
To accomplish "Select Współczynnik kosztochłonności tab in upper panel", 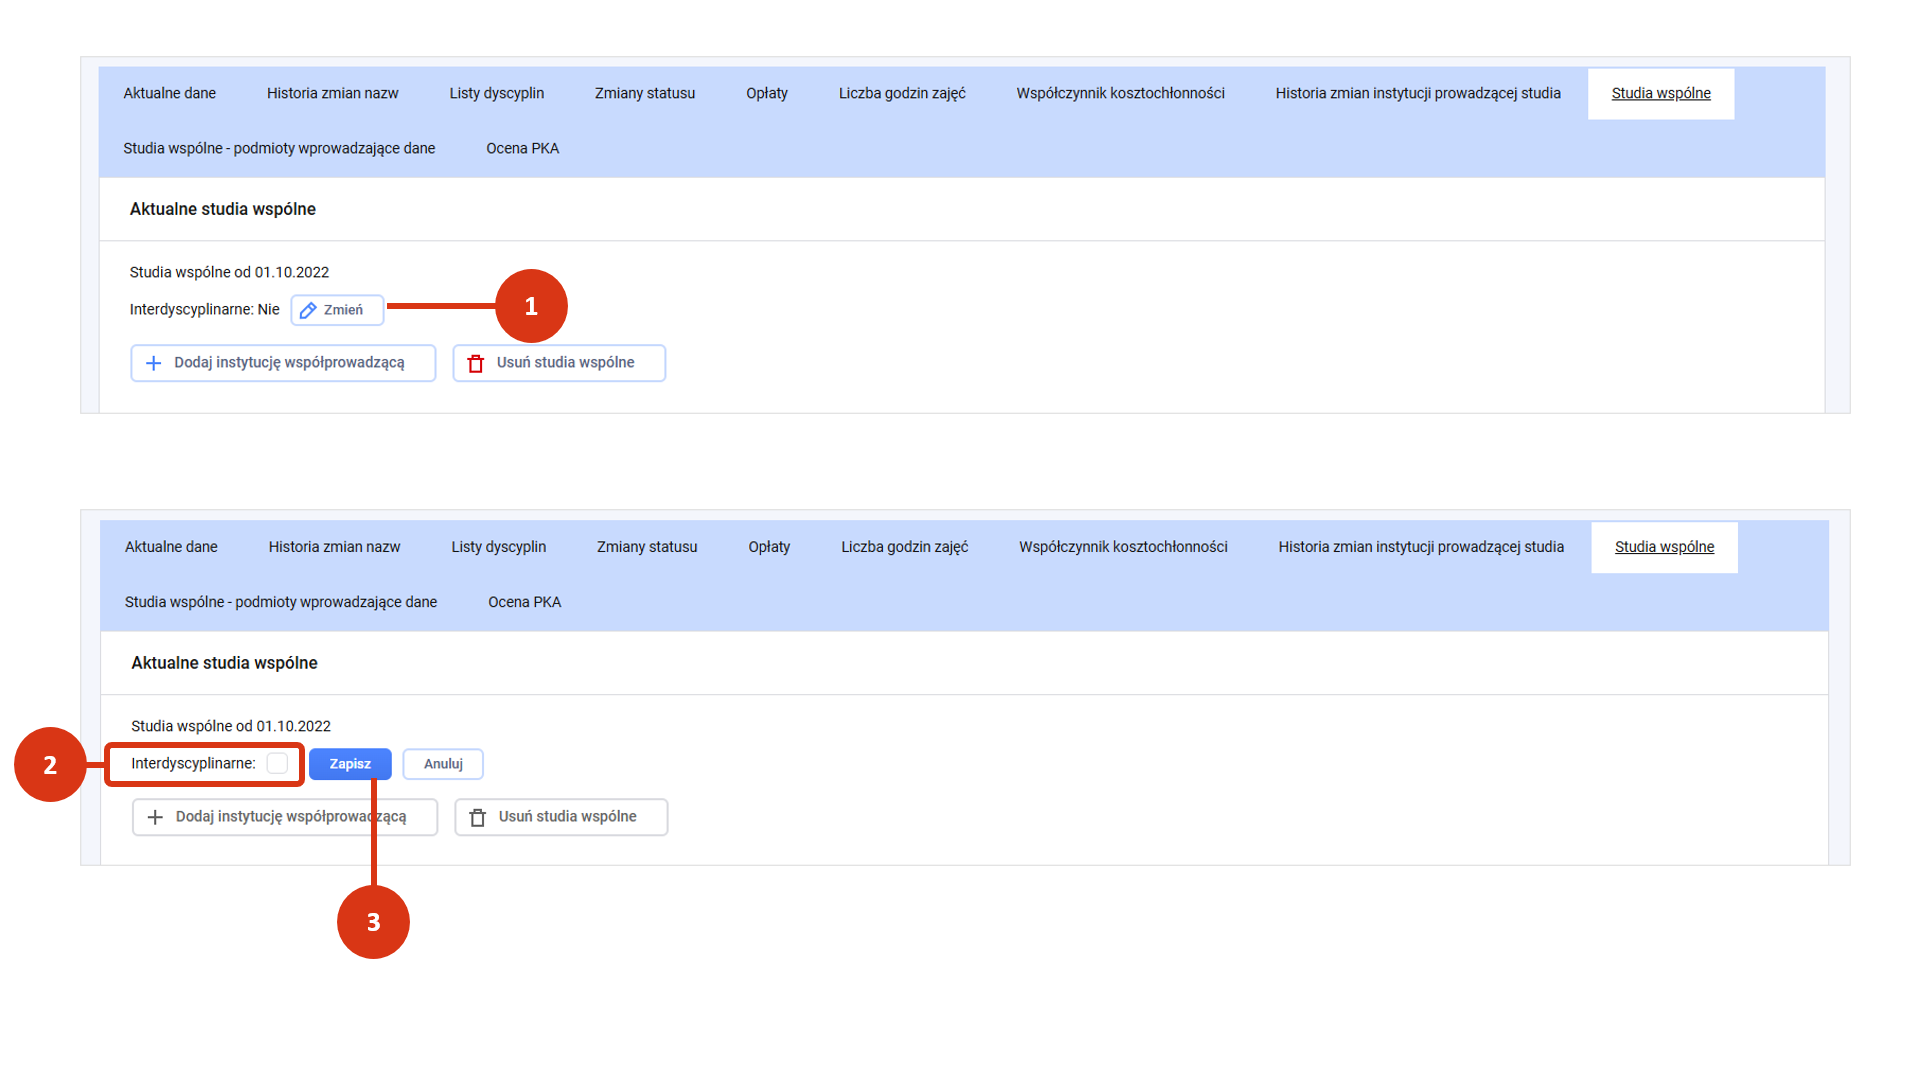I will [1120, 93].
